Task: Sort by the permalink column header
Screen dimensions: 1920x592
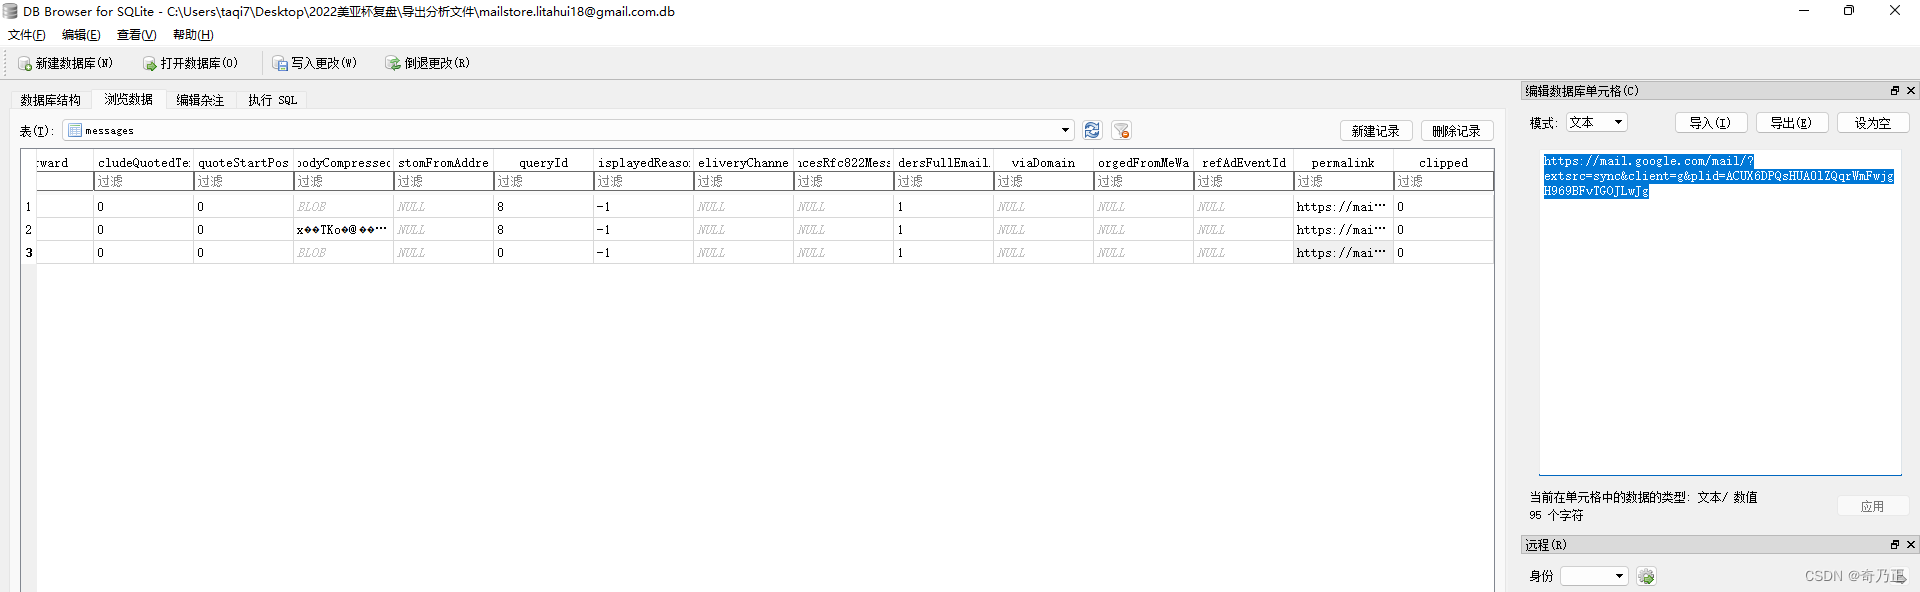Action: pos(1343,162)
